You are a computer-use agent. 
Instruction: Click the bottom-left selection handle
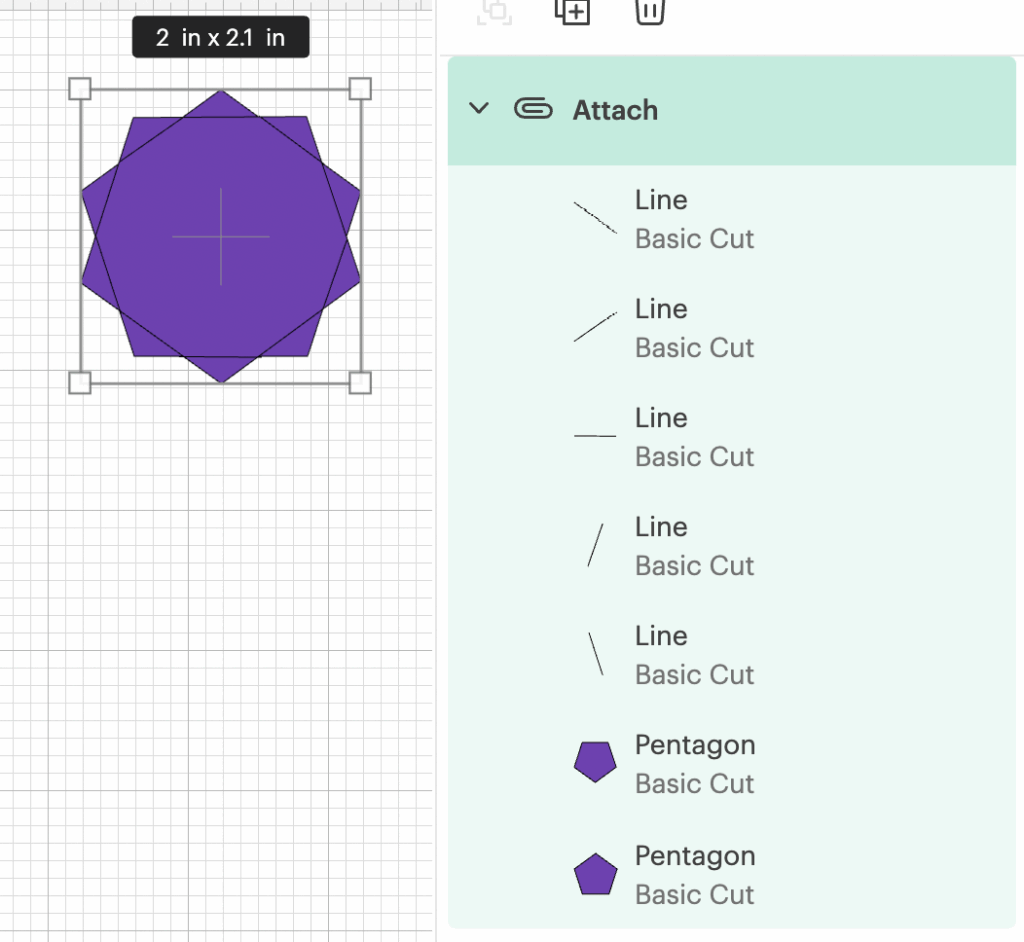point(80,382)
